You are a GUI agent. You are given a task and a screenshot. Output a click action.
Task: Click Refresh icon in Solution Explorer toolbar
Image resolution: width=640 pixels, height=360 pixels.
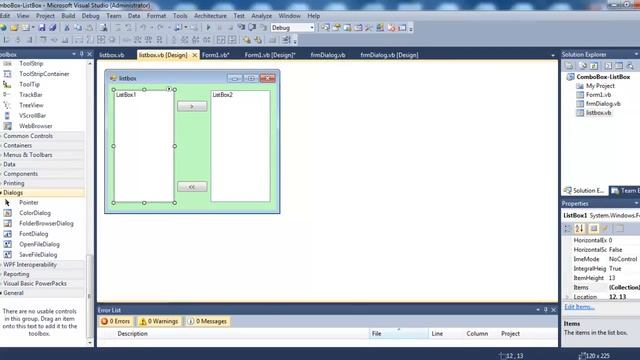(x=594, y=66)
